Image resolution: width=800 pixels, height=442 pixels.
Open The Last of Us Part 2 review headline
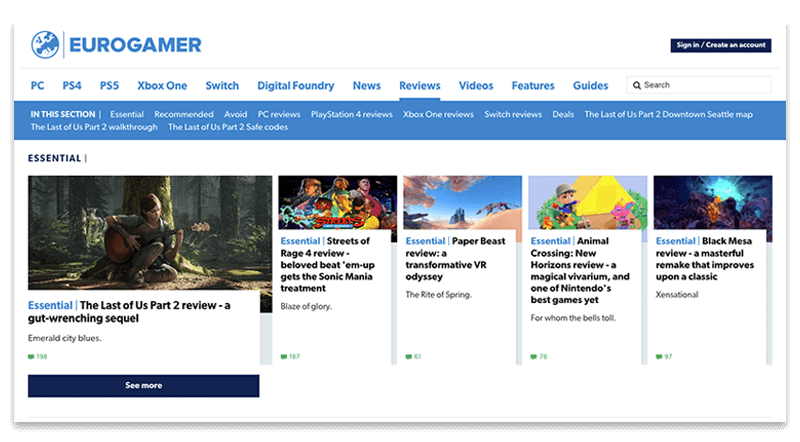point(129,312)
